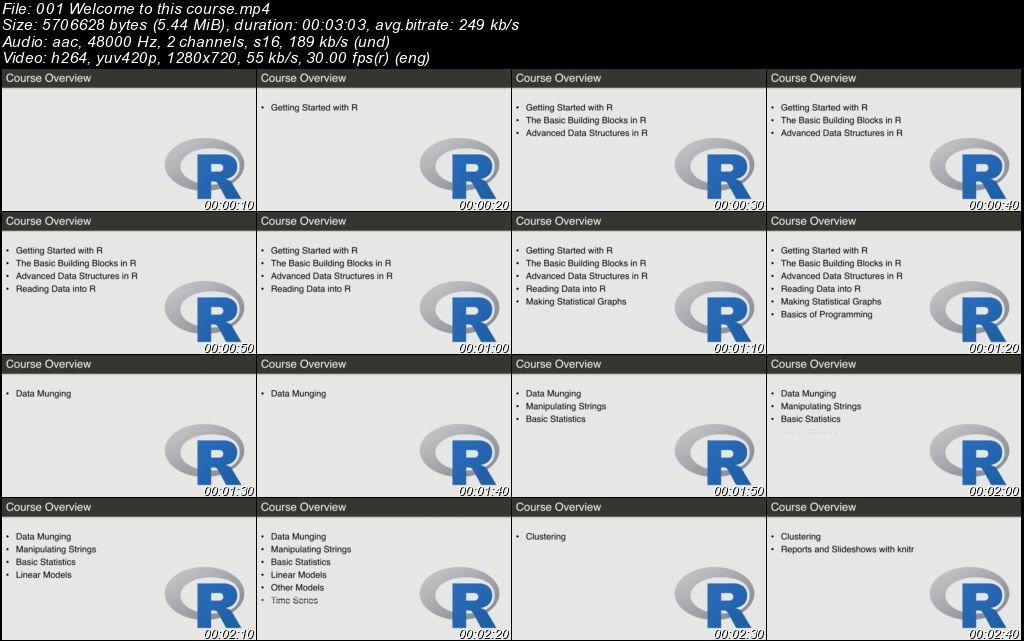Select the video frame timestamped 00:00:40
Screen dimensions: 1024x641
coord(893,140)
